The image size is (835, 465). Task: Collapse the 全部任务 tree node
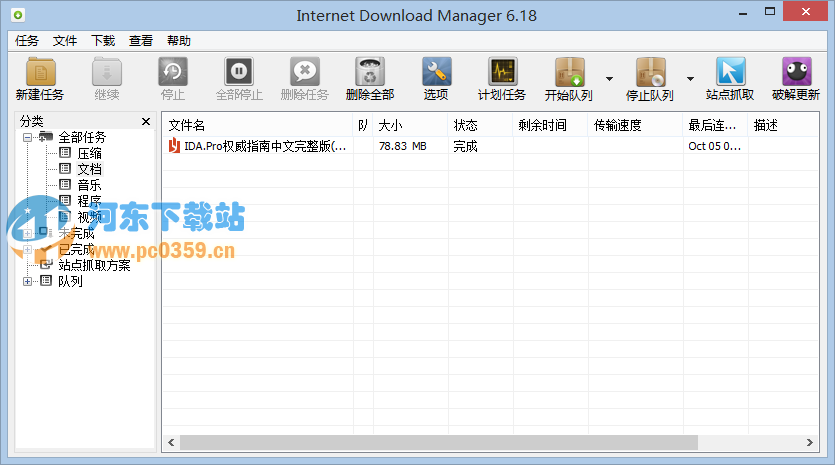tap(27, 137)
